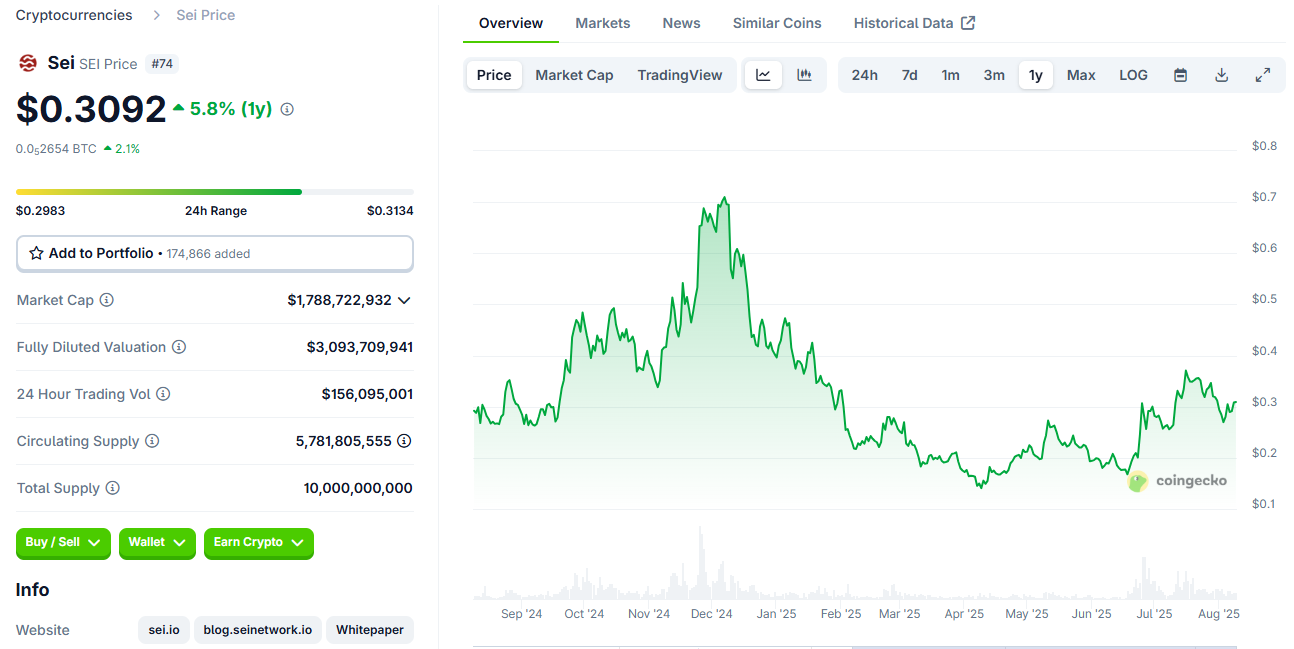Click the $0.3092 price text
The image size is (1294, 649).
click(91, 109)
